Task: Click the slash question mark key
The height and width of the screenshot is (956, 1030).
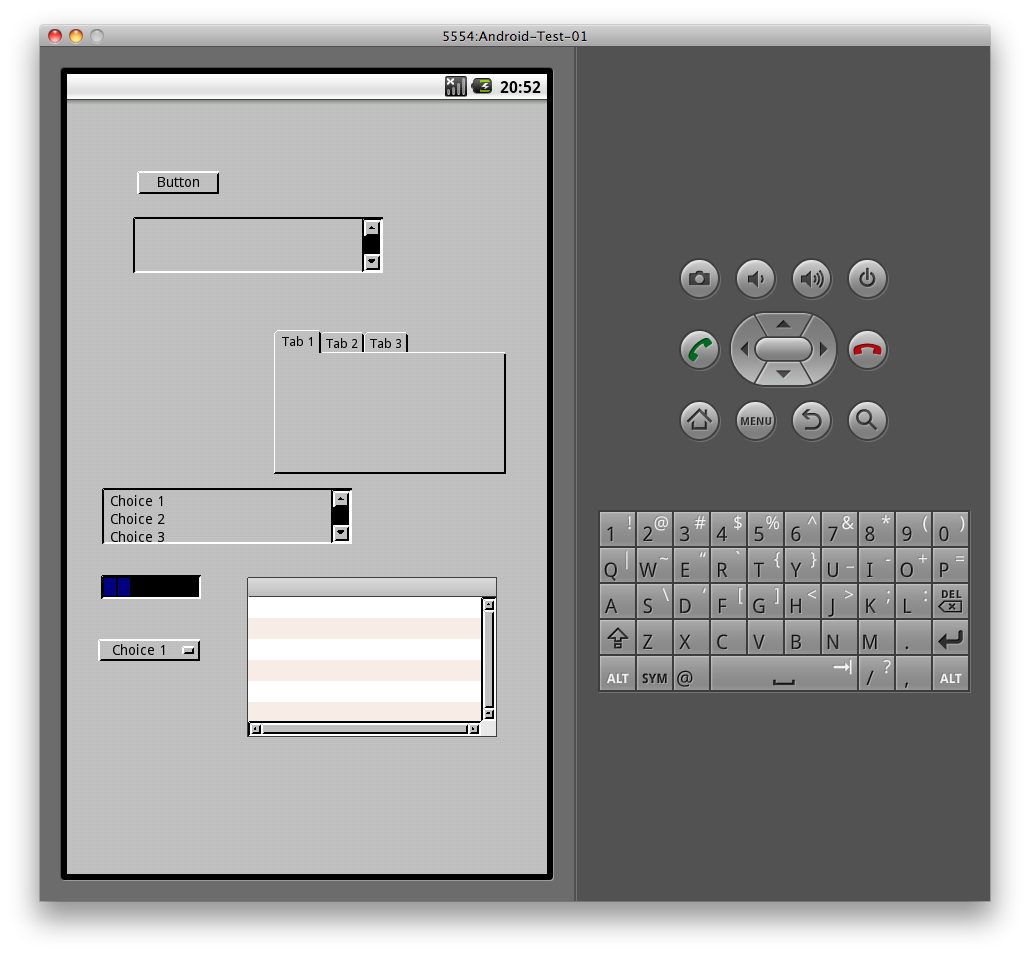Action: 876,675
